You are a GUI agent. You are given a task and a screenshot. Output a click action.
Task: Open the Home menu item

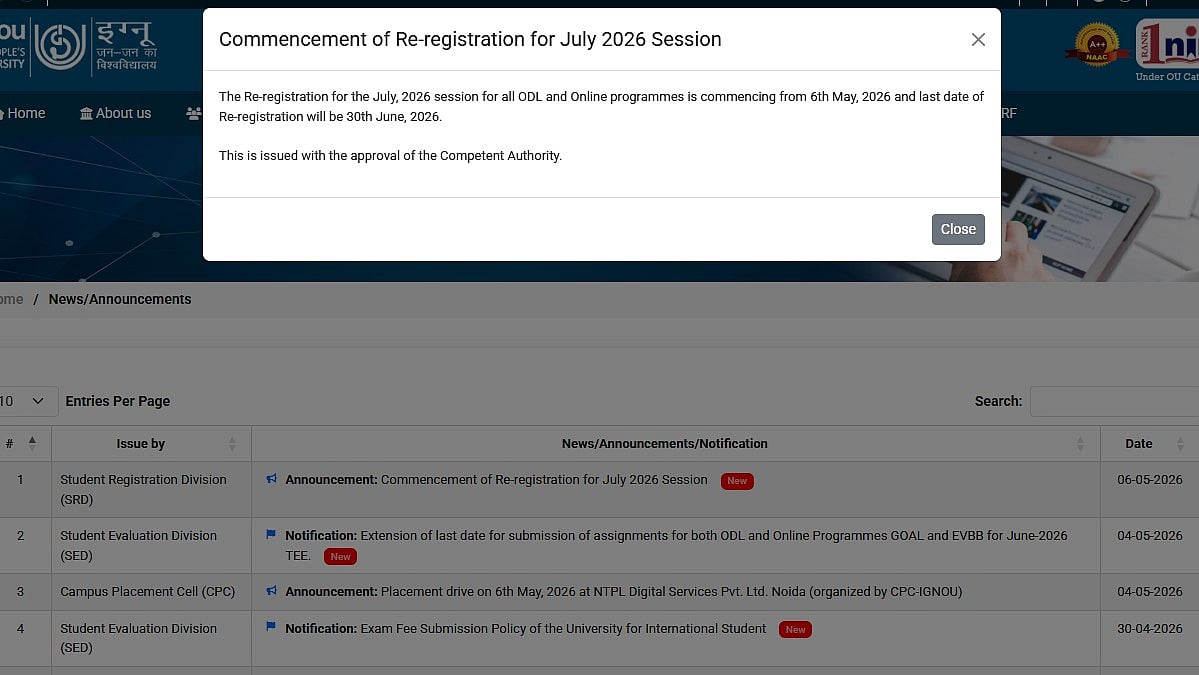tap(23, 113)
